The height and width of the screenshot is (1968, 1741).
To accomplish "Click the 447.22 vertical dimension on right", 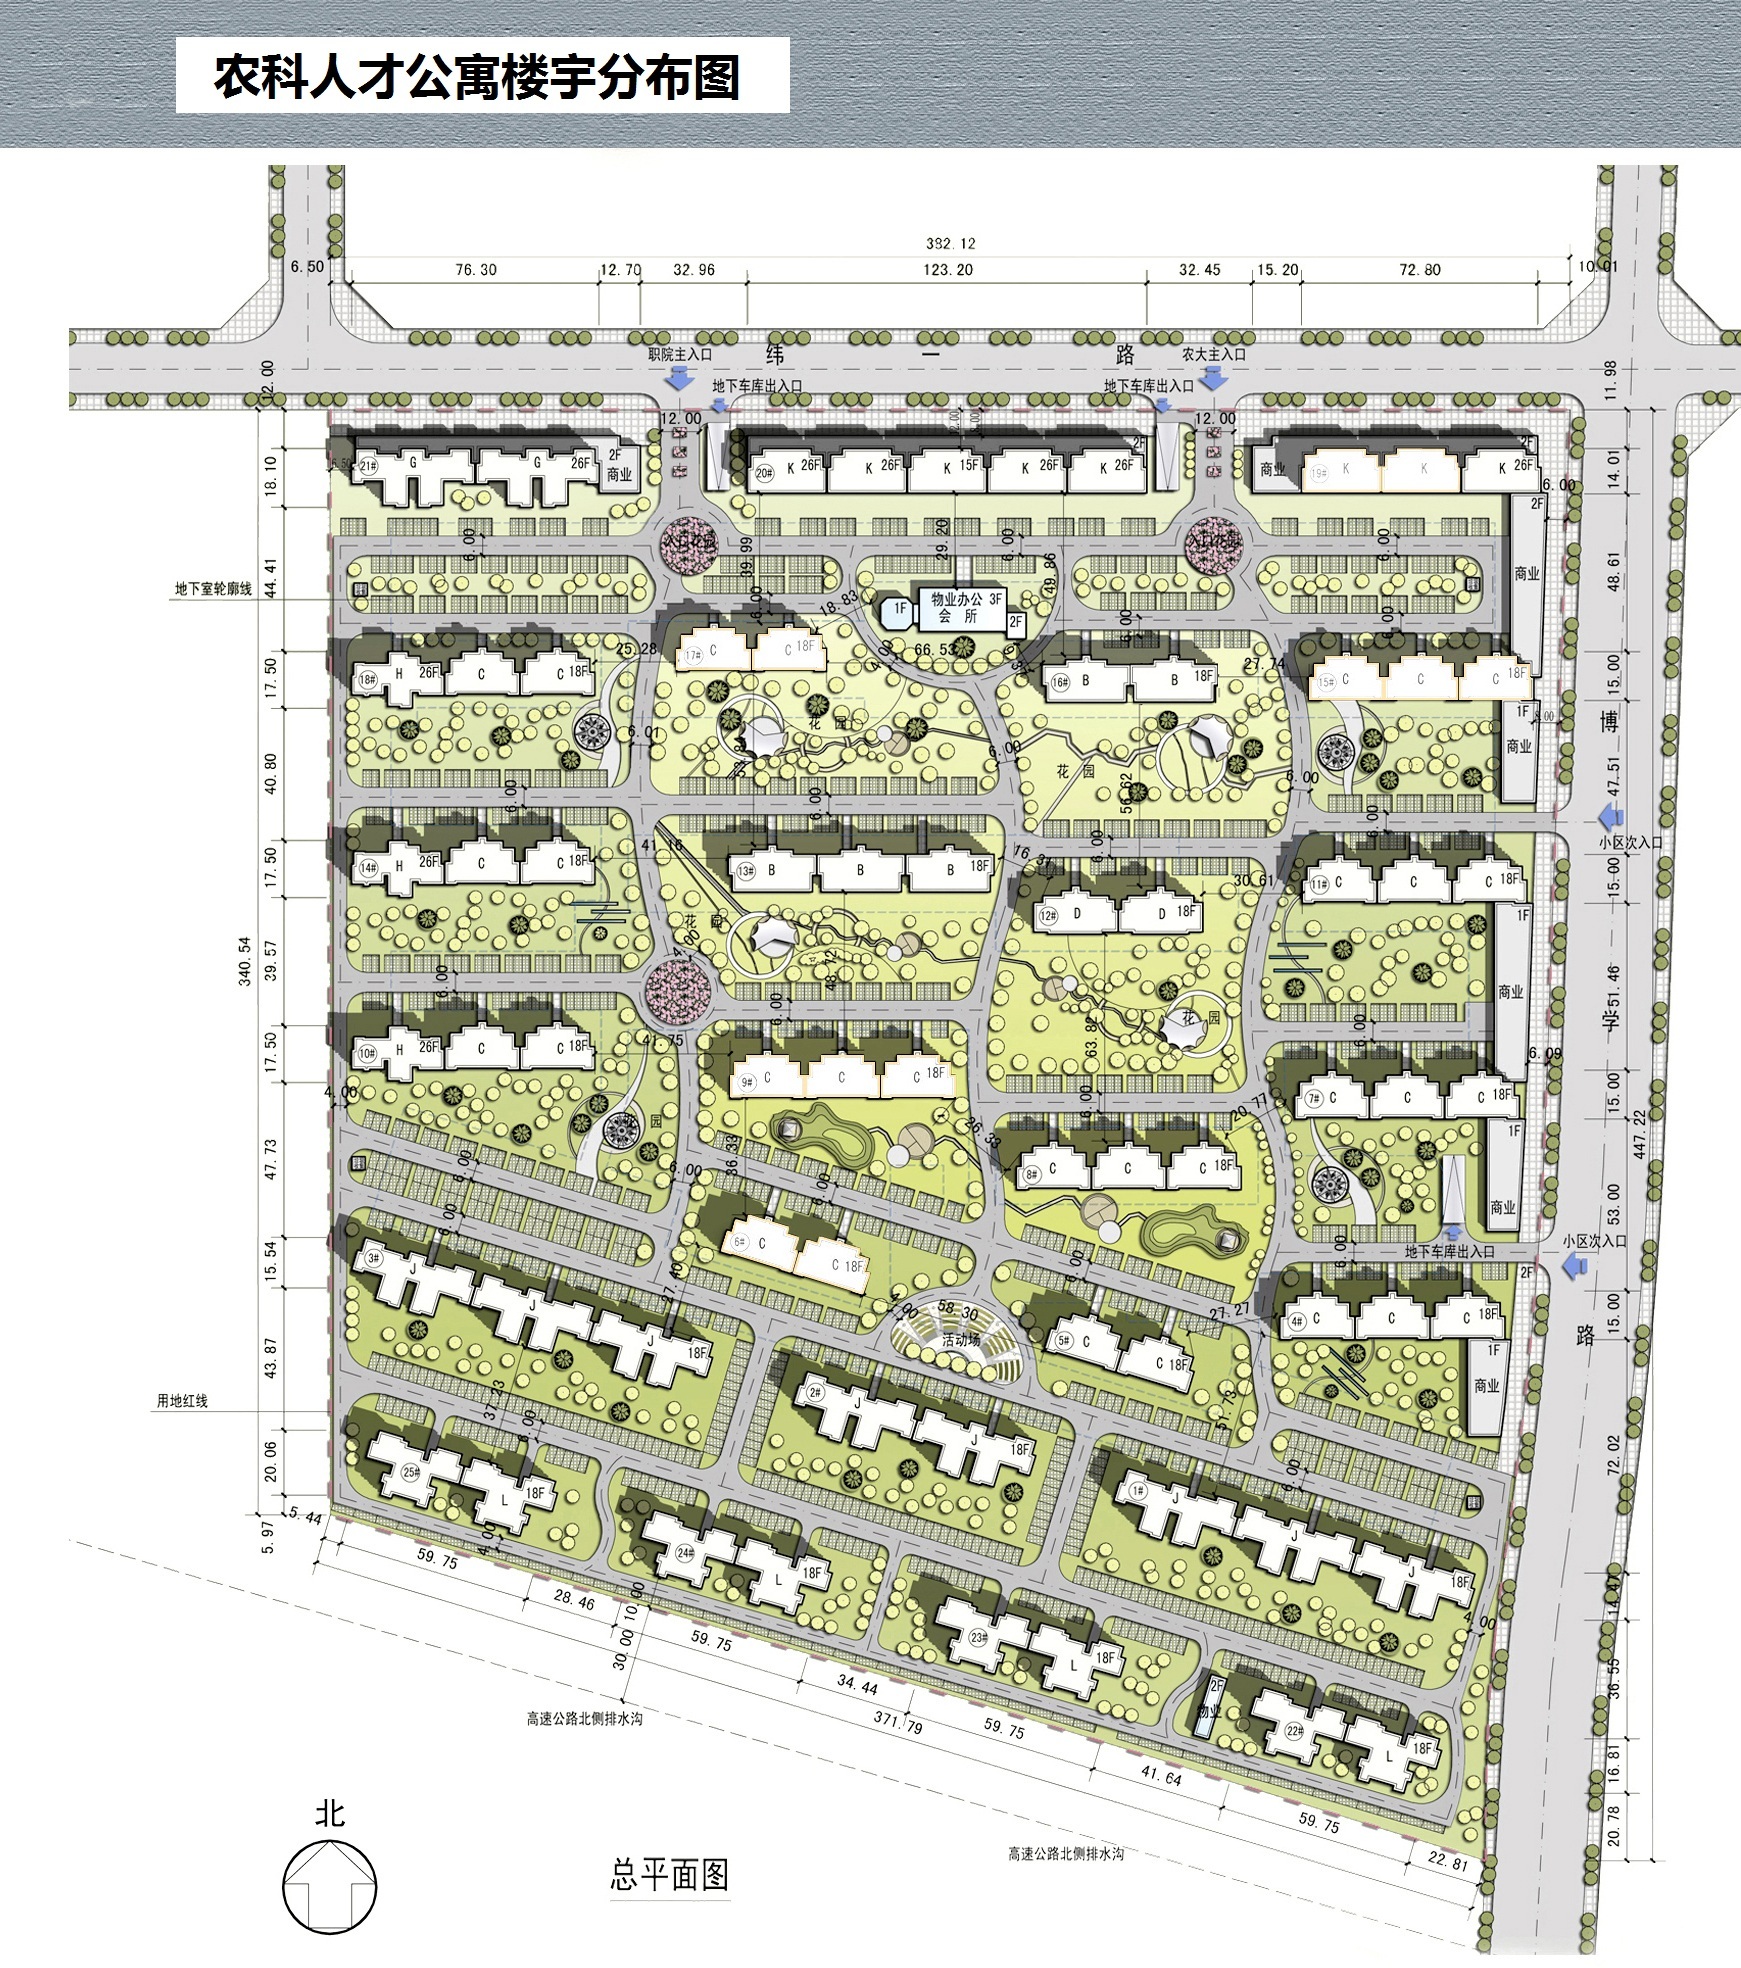I will (x=1638, y=1134).
